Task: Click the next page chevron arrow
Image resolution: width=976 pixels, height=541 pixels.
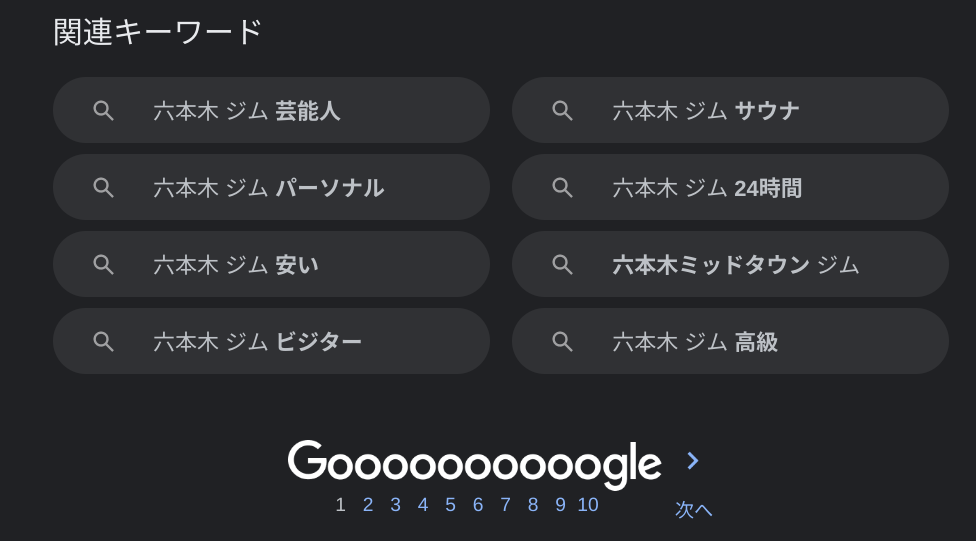Action: pyautogui.click(x=692, y=461)
